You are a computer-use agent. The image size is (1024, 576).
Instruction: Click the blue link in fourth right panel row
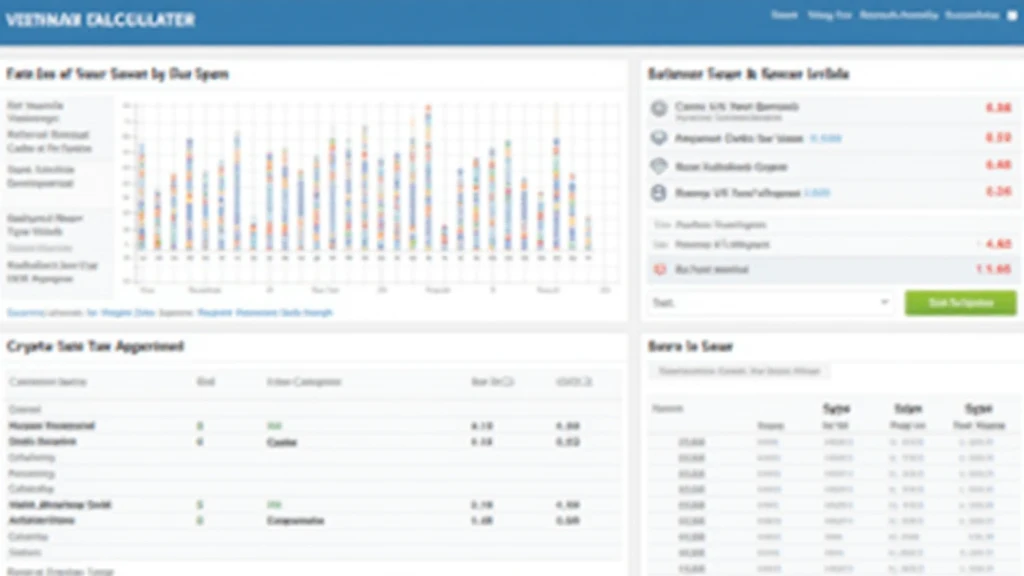[x=817, y=193]
